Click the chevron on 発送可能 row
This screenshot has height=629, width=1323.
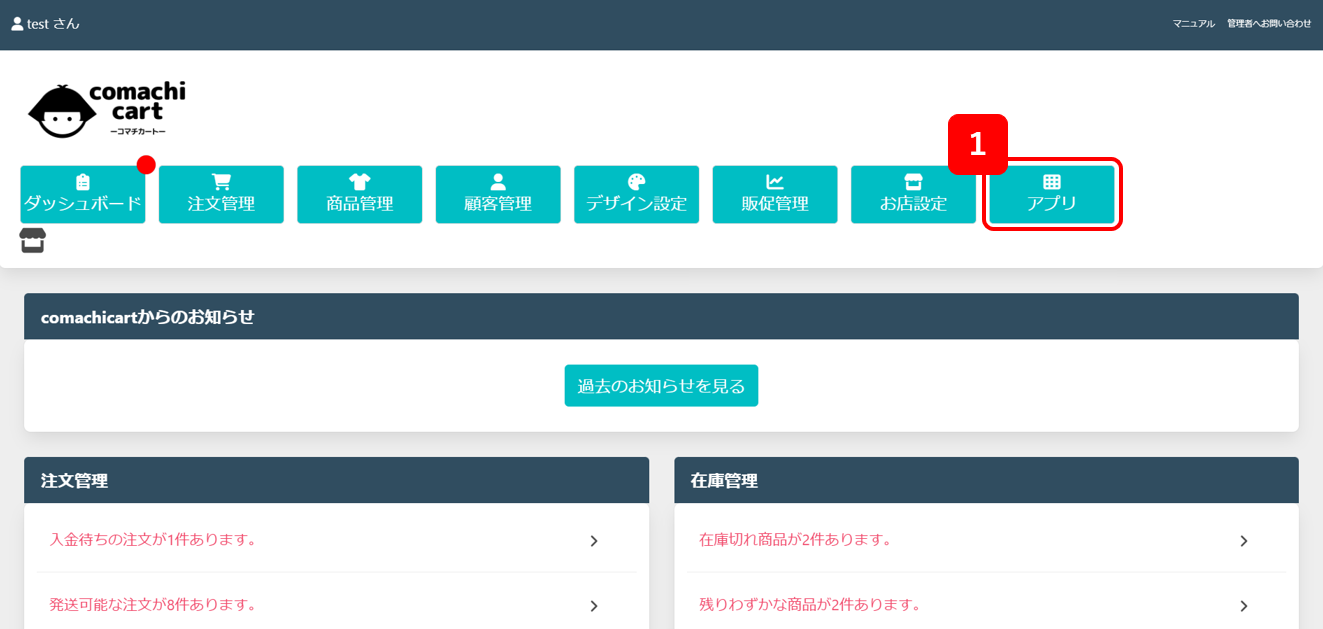pos(594,606)
